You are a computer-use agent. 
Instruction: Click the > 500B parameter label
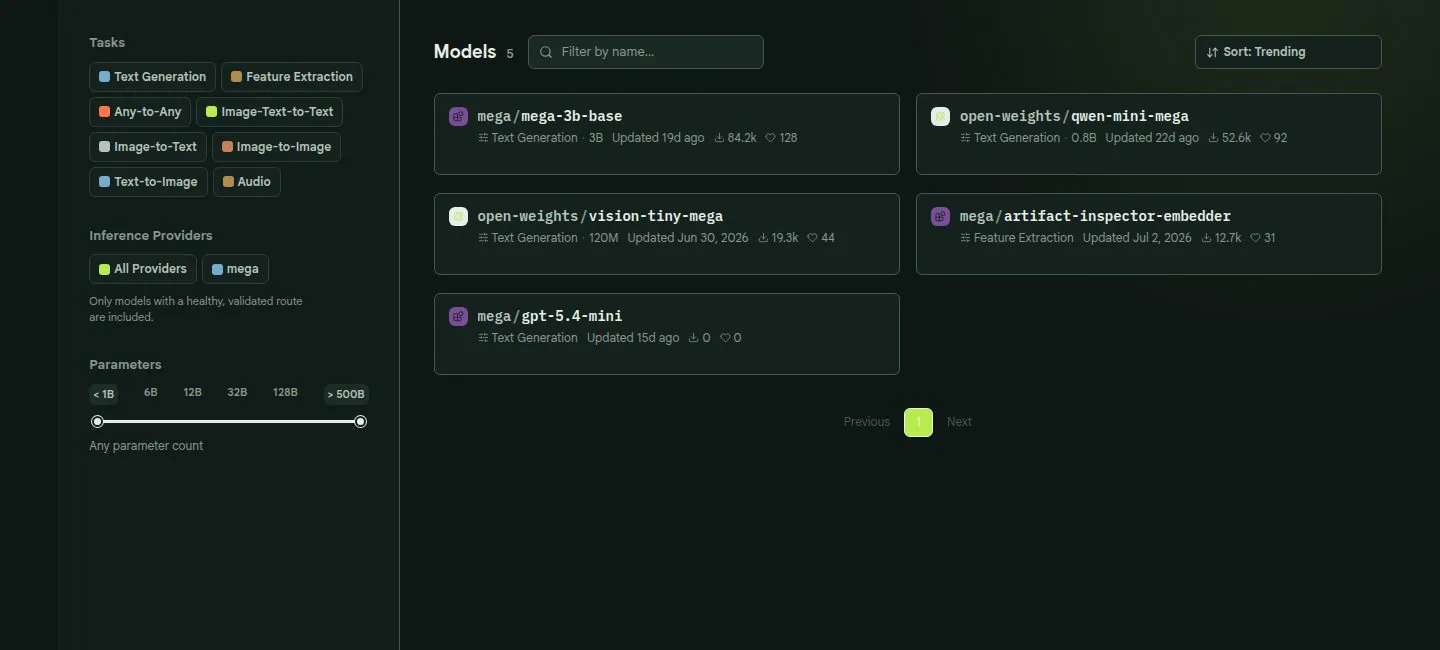[346, 394]
